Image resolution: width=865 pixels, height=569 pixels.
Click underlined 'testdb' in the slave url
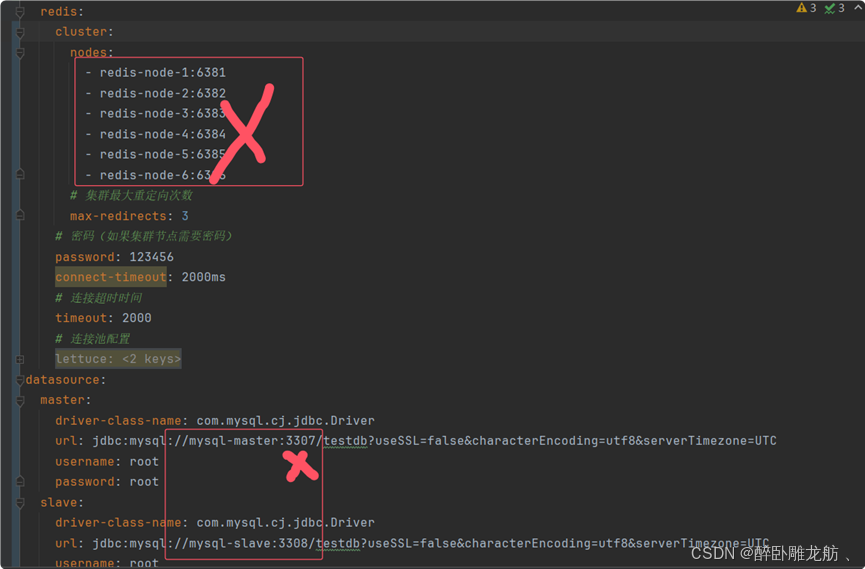[338, 544]
